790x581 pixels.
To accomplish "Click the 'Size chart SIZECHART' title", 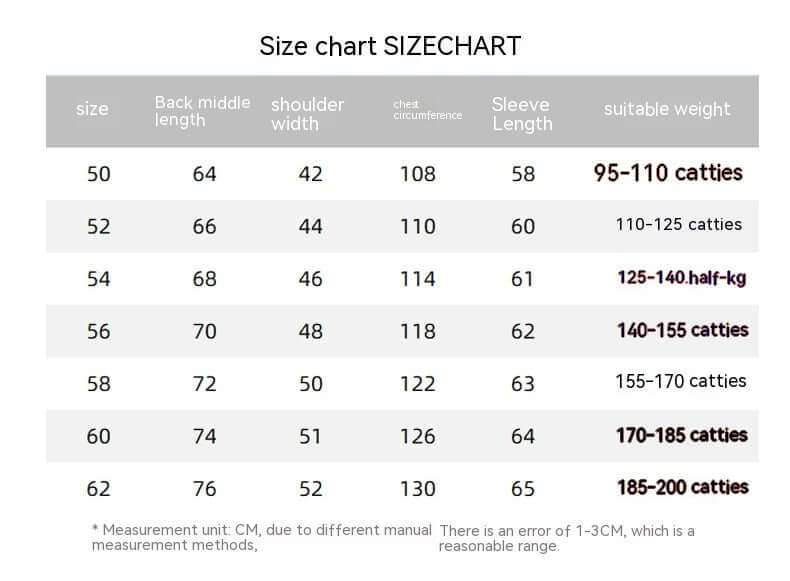I will (x=390, y=46).
